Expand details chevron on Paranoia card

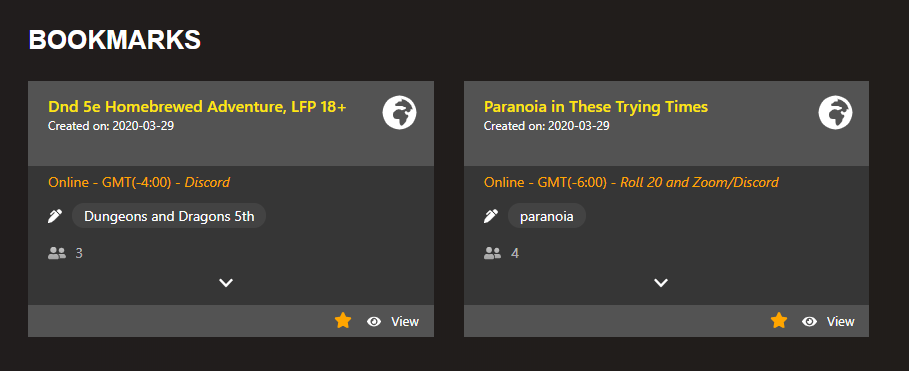pos(661,283)
